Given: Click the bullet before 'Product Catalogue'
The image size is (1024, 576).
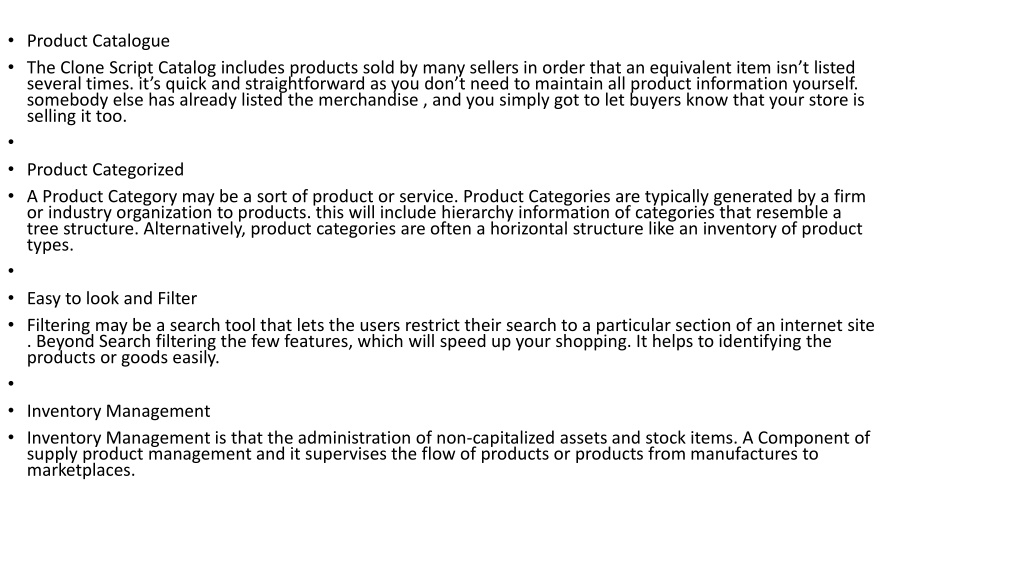Looking at the screenshot, I should [11, 40].
